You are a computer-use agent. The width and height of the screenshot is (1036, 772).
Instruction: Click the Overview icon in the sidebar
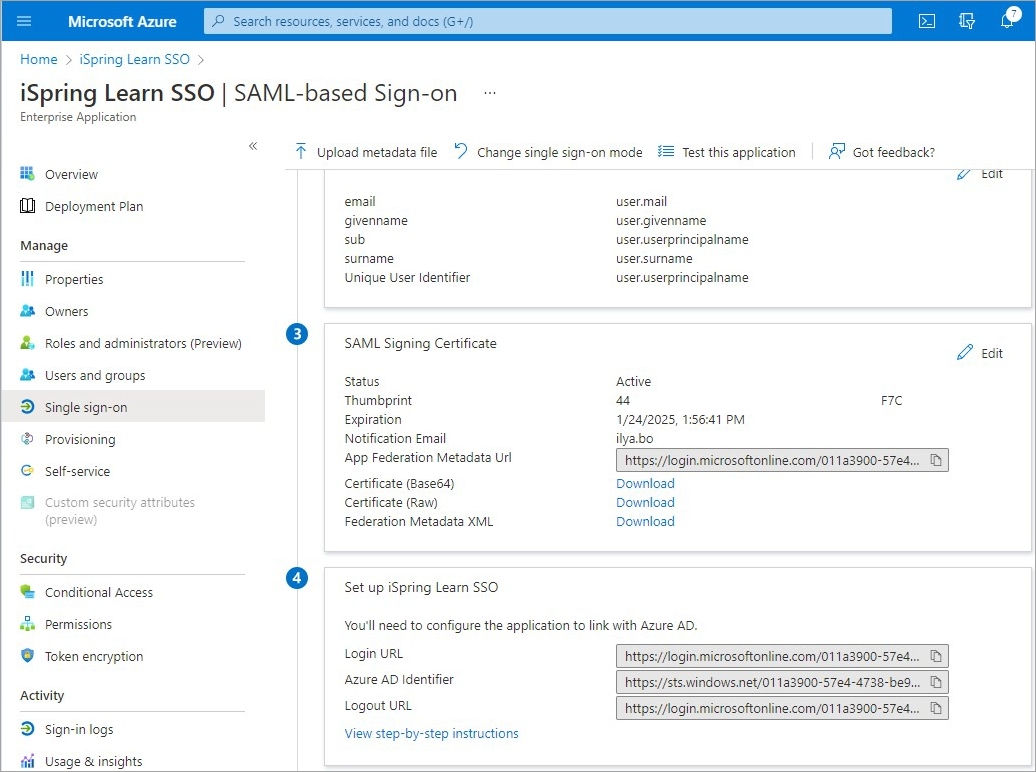(27, 174)
